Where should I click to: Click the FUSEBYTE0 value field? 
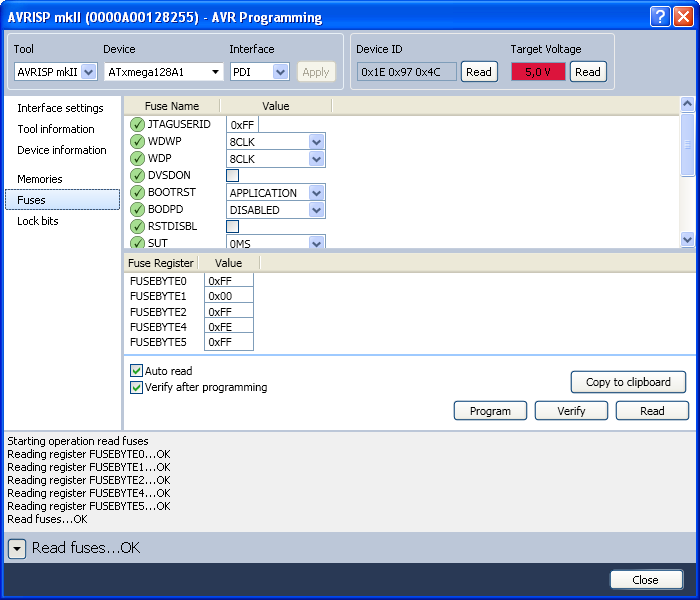click(229, 281)
